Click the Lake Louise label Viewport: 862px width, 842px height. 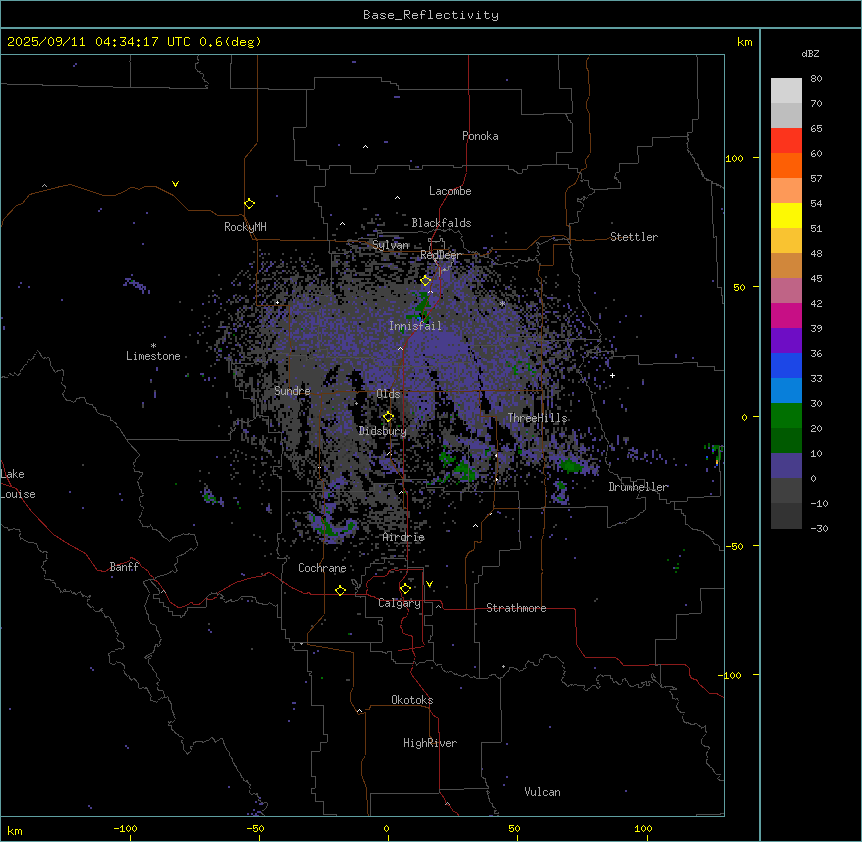coord(18,484)
